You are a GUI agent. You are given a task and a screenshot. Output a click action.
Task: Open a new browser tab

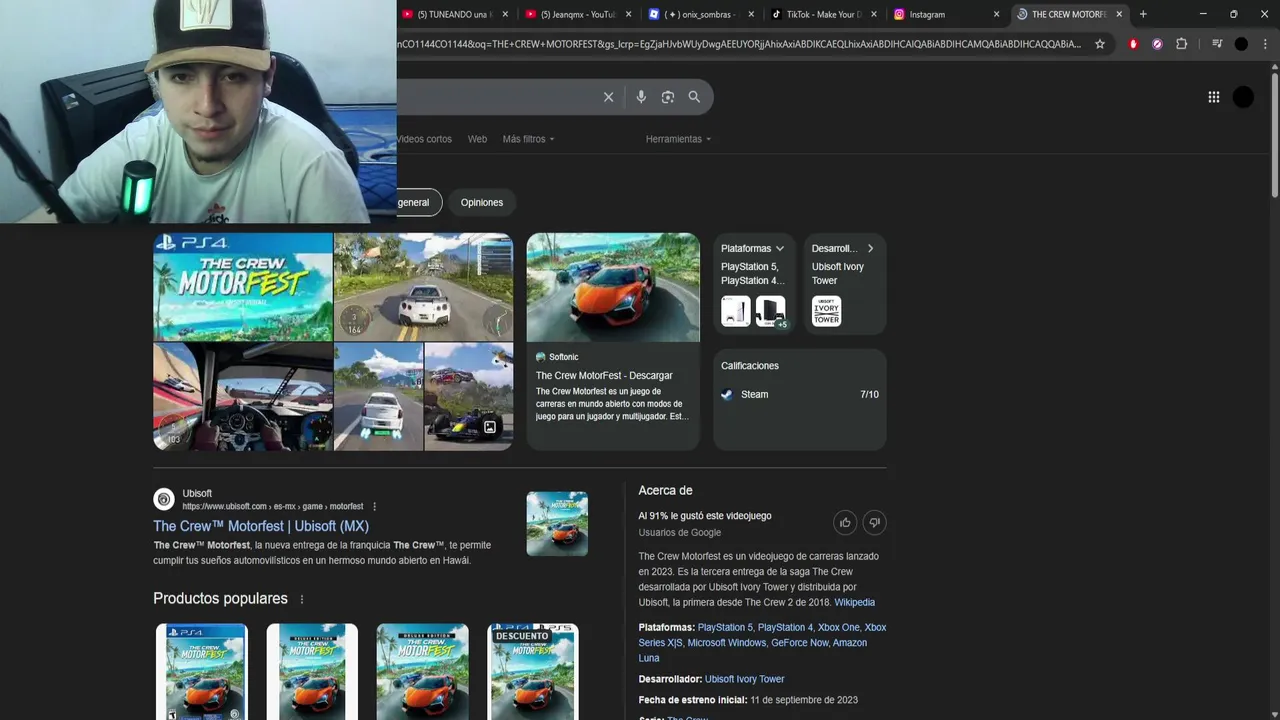pos(1143,14)
